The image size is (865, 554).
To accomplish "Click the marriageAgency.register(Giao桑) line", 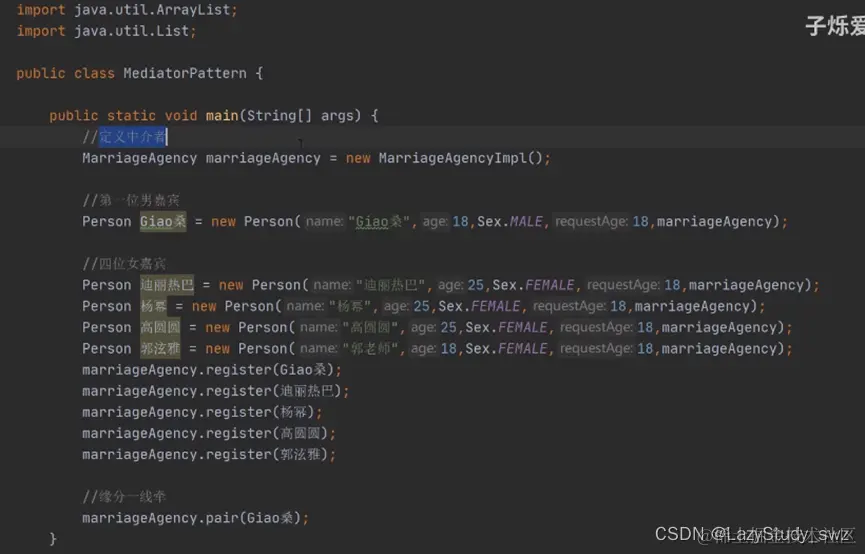I will 212,370.
